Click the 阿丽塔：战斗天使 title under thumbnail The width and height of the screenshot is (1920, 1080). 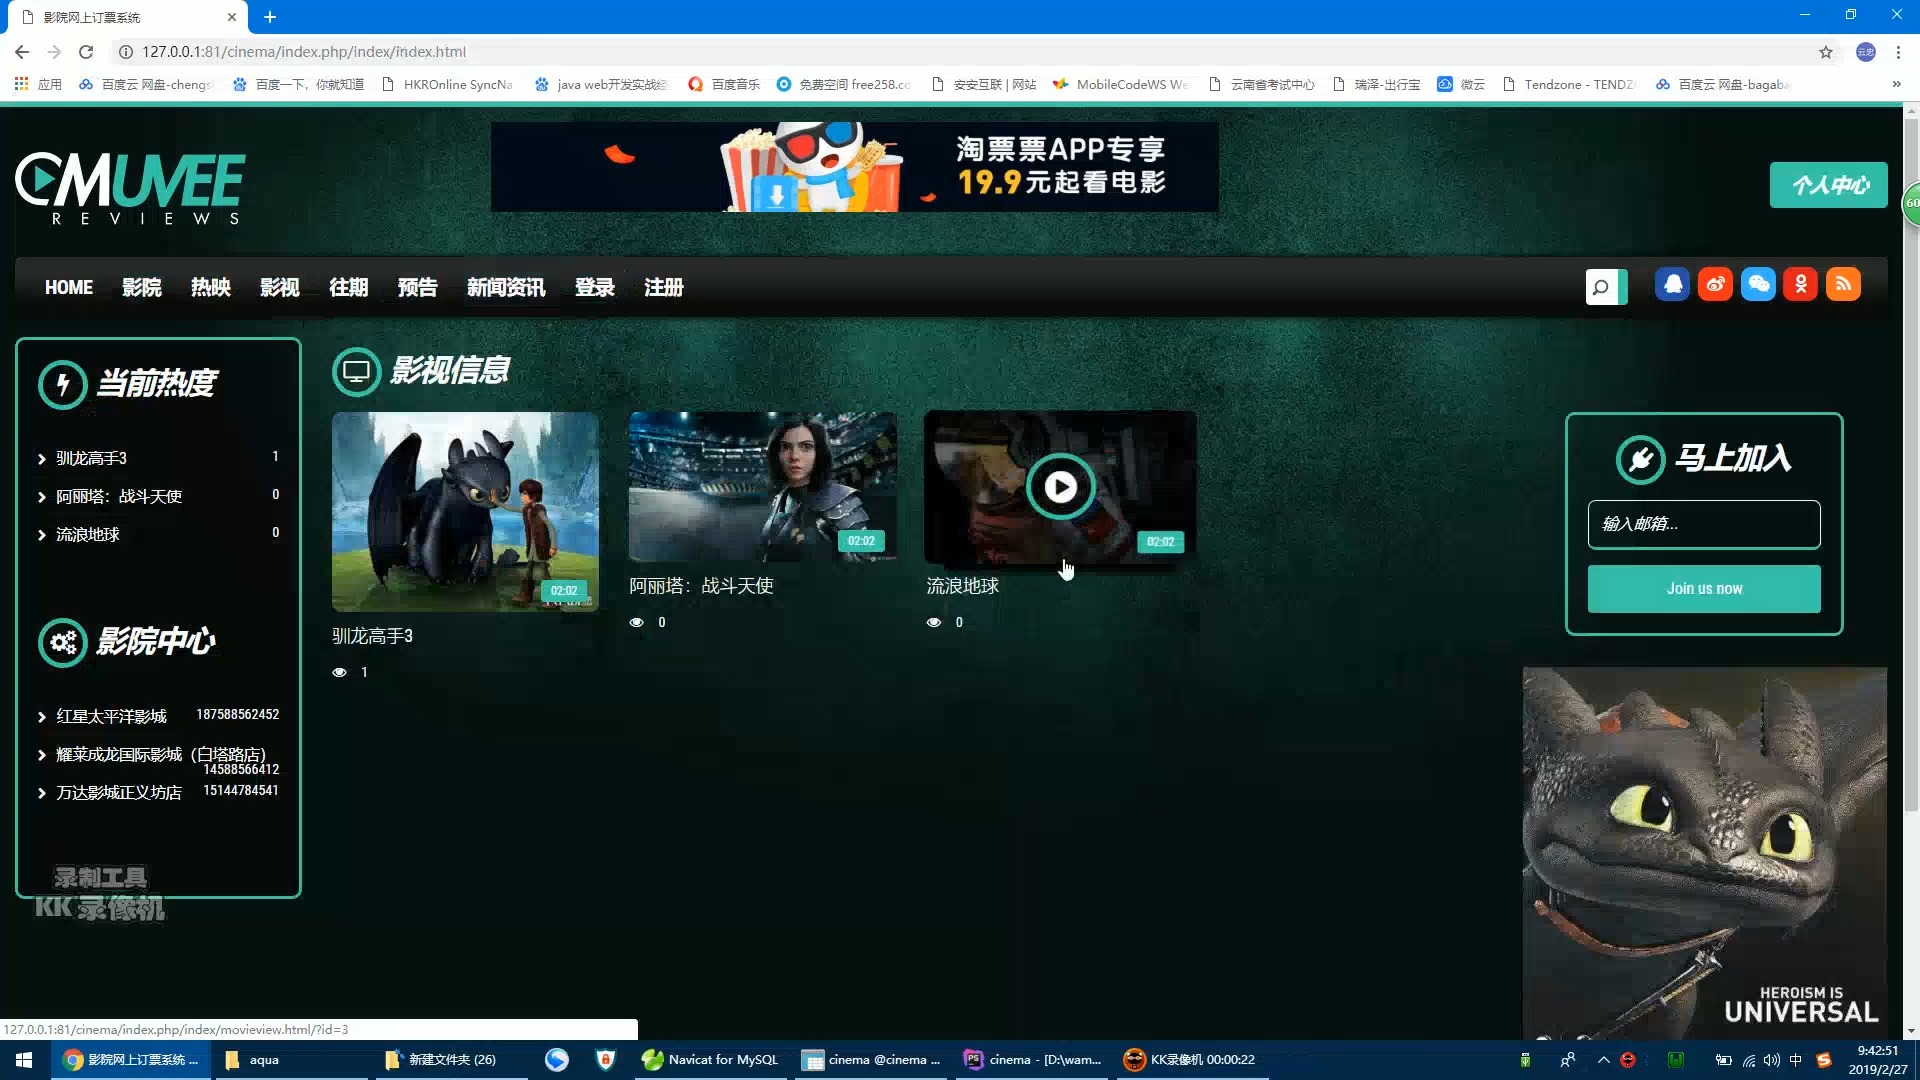(x=701, y=586)
